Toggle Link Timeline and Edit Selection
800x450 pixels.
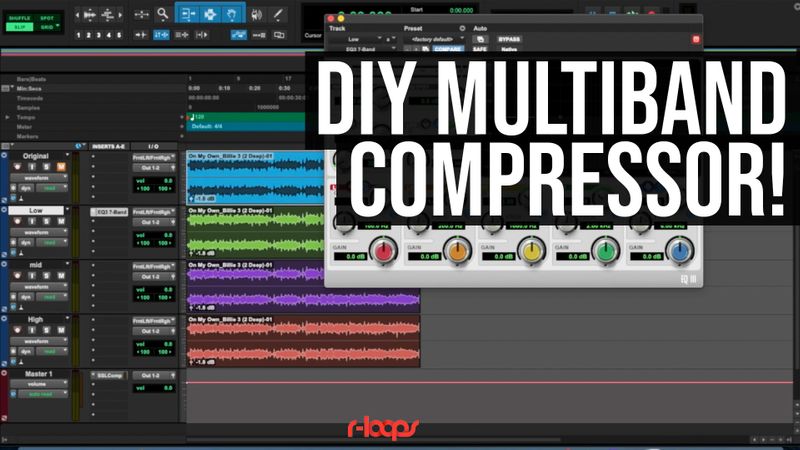point(161,35)
